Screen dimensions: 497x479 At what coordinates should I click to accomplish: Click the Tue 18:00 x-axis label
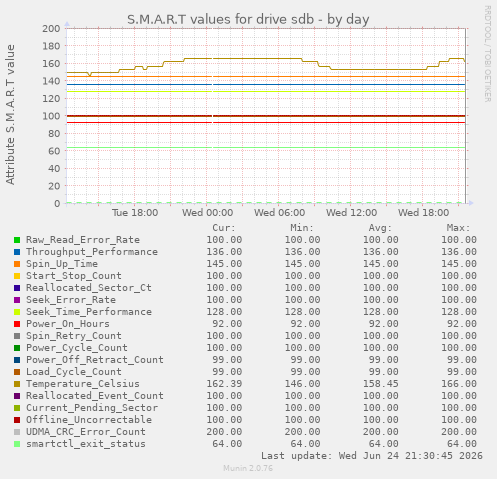point(135,213)
